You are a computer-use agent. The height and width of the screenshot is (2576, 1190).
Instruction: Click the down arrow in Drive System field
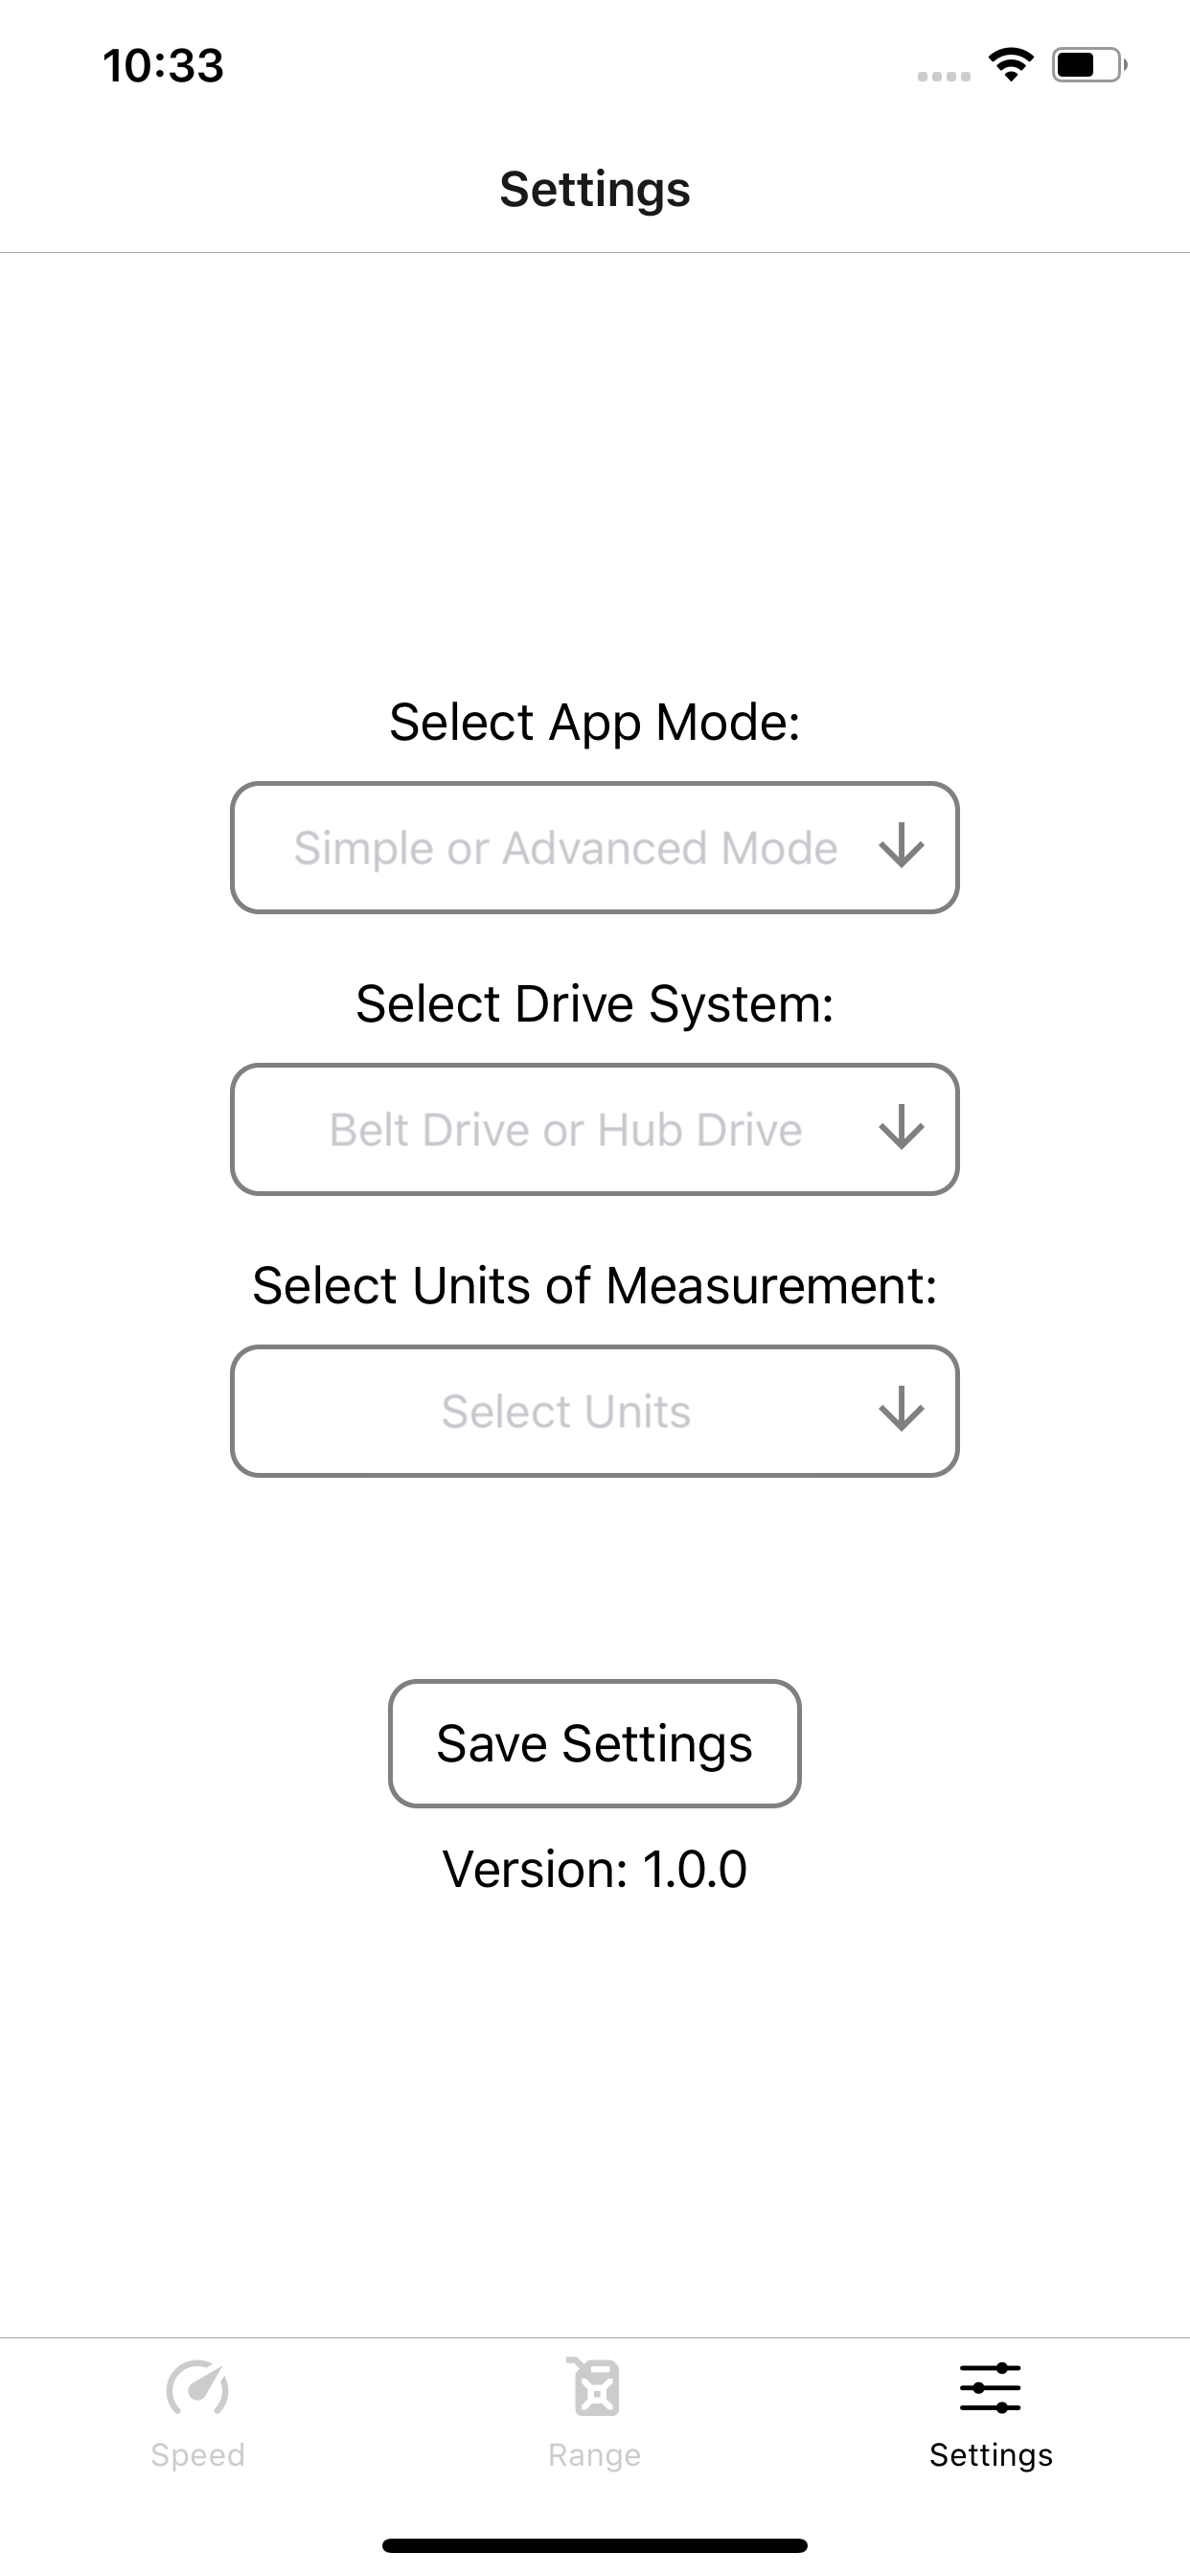pyautogui.click(x=901, y=1129)
